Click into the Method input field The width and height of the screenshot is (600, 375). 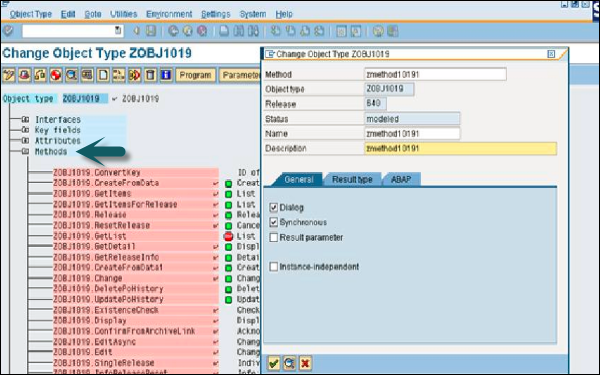[435, 74]
